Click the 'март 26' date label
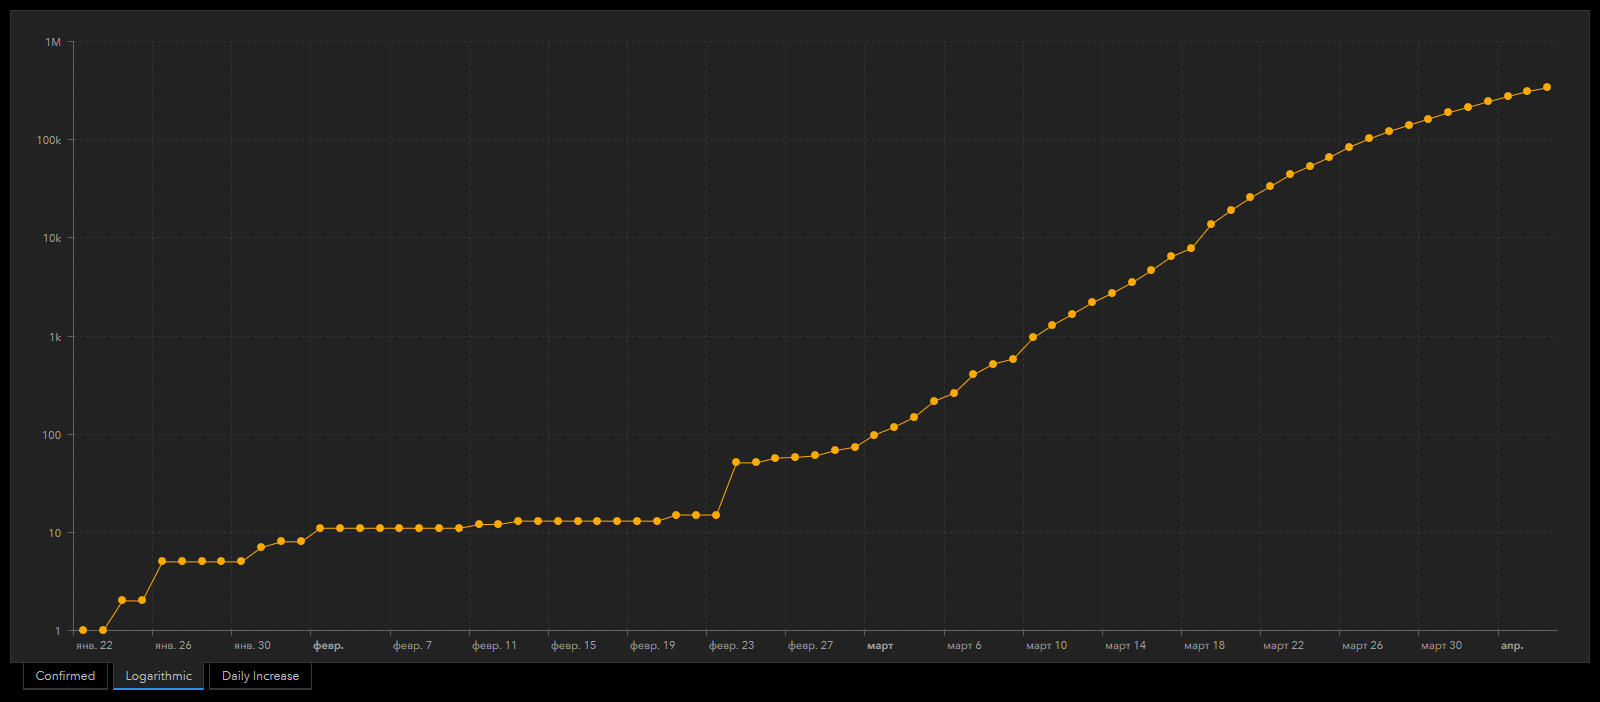The image size is (1600, 702). [1362, 646]
